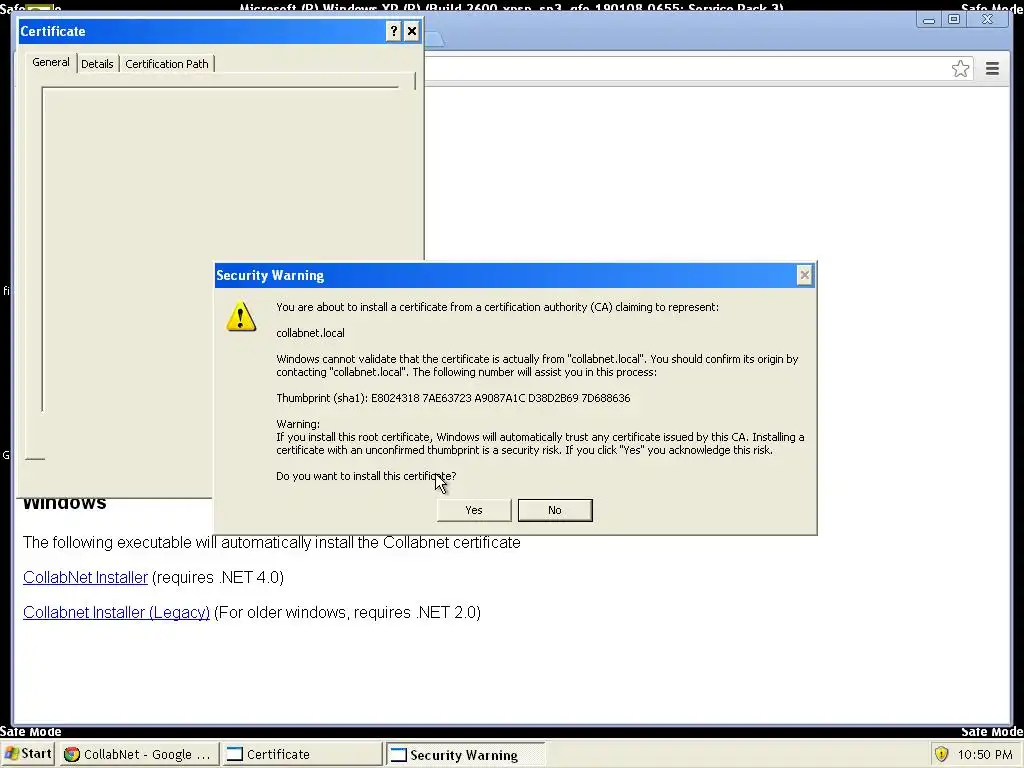Click the 10:50 PM system clock
1024x768 pixels.
tap(985, 755)
